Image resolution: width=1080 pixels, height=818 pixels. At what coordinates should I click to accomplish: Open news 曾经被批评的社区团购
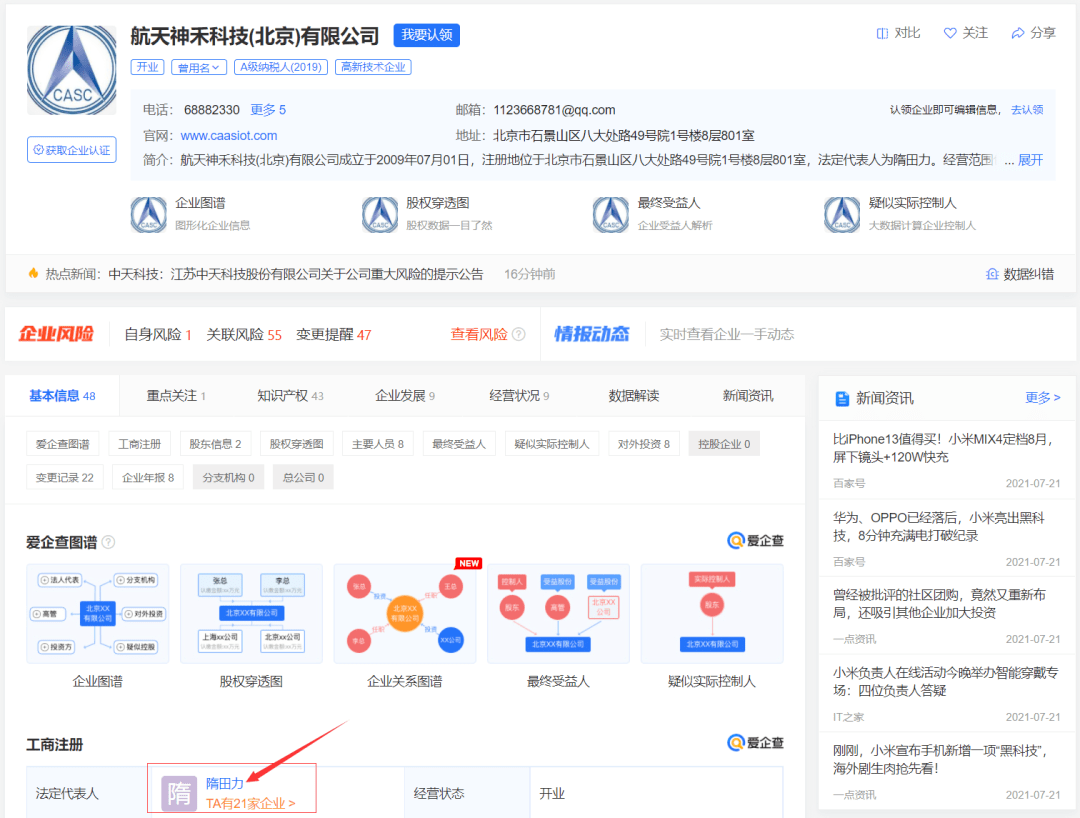[939, 604]
